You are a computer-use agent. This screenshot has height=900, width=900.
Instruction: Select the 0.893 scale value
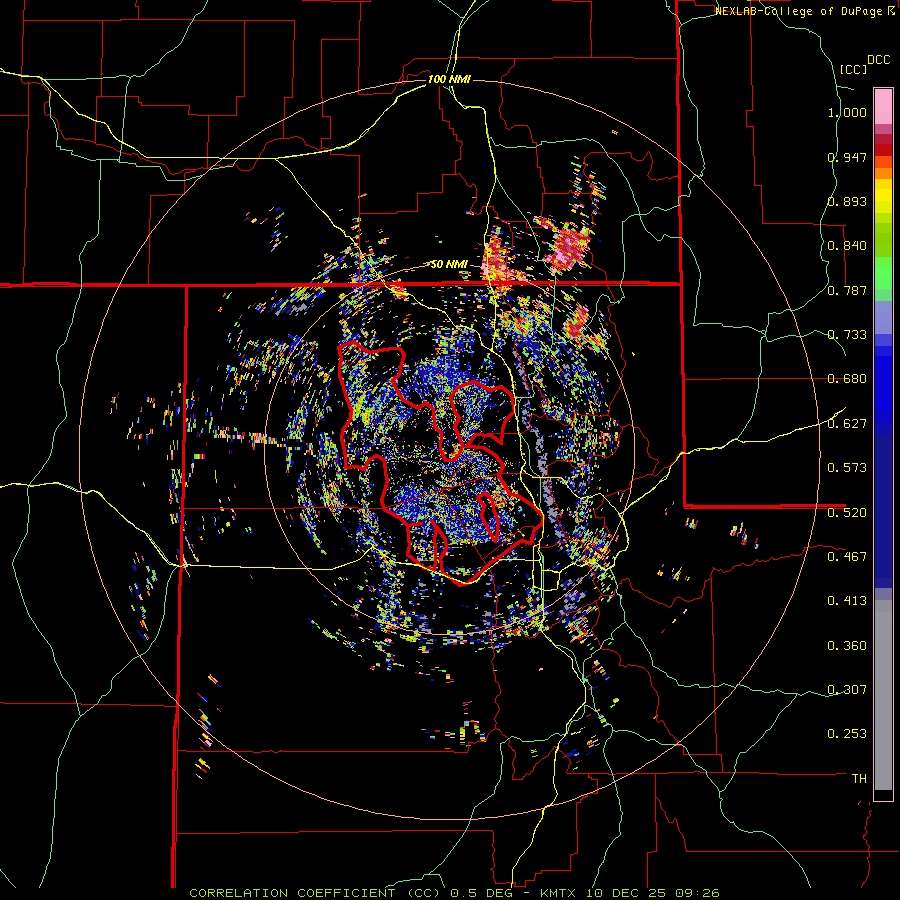click(847, 201)
